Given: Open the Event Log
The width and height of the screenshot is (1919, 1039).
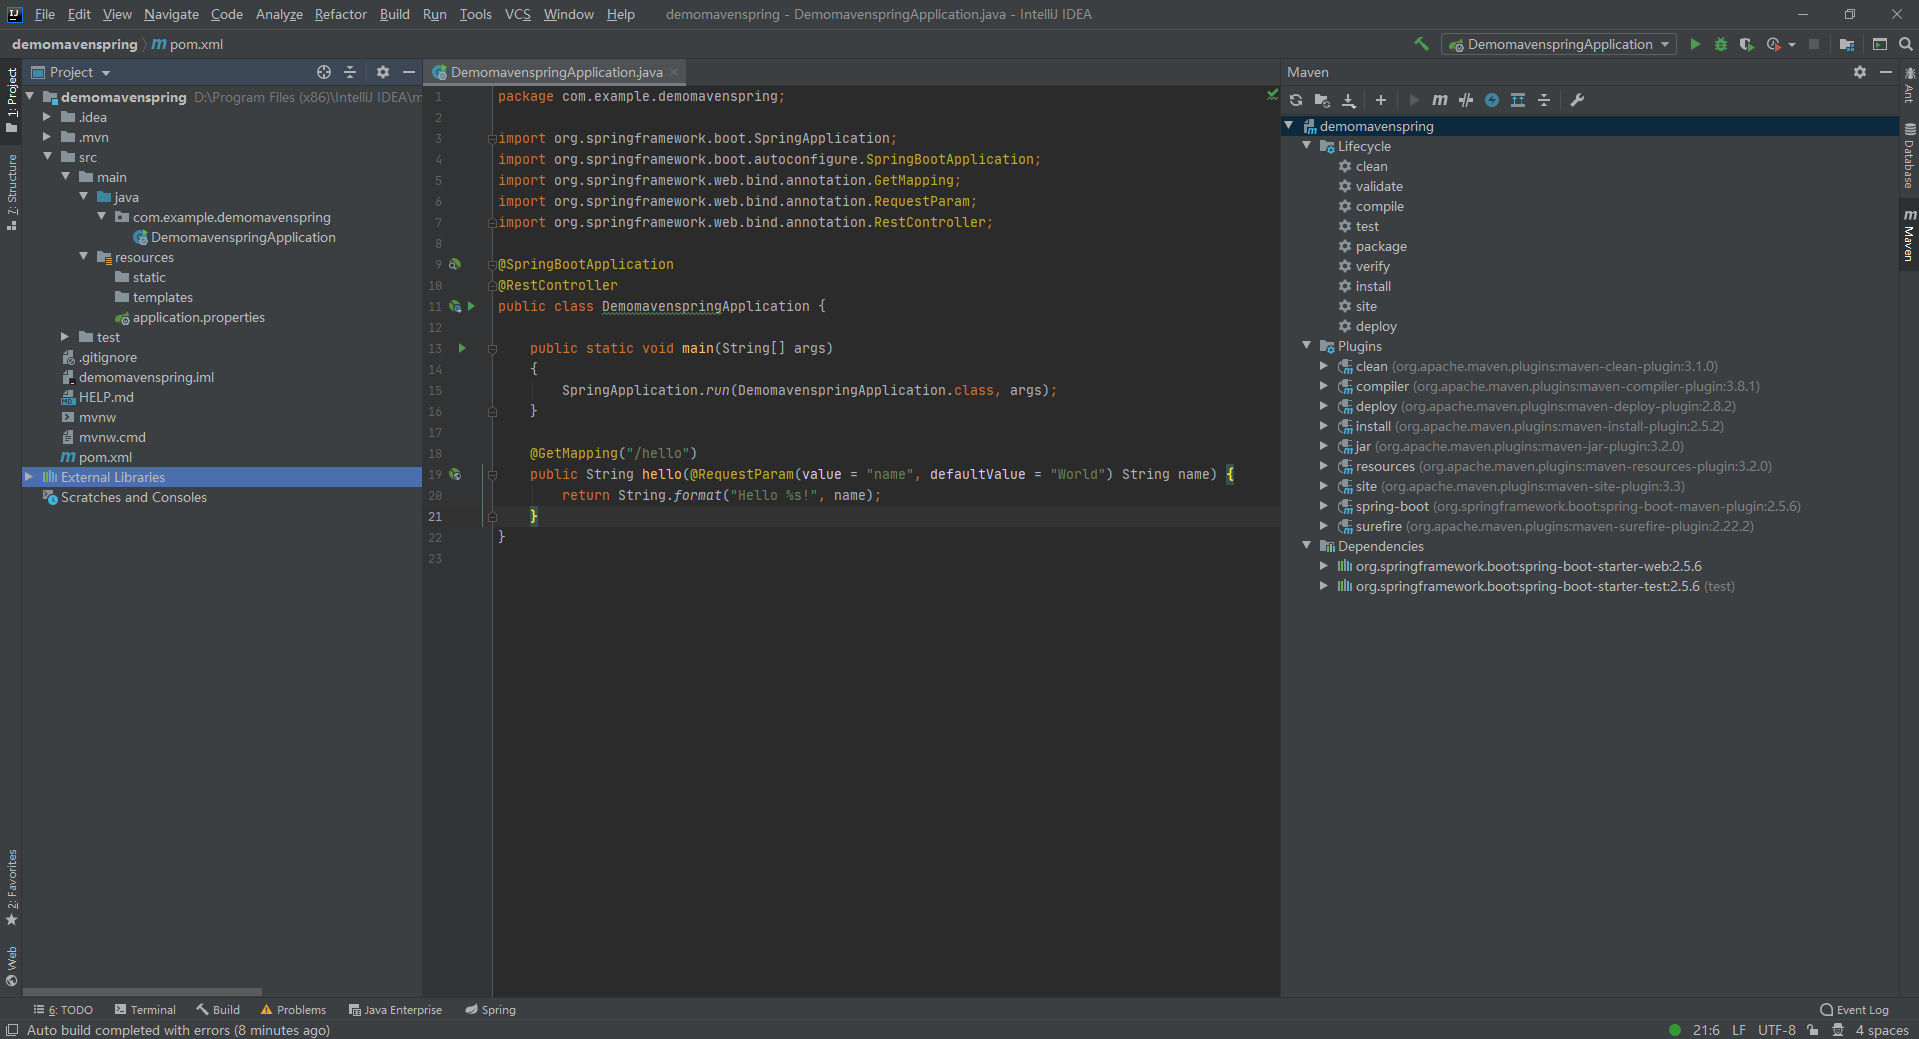Looking at the screenshot, I should coord(1854,1010).
